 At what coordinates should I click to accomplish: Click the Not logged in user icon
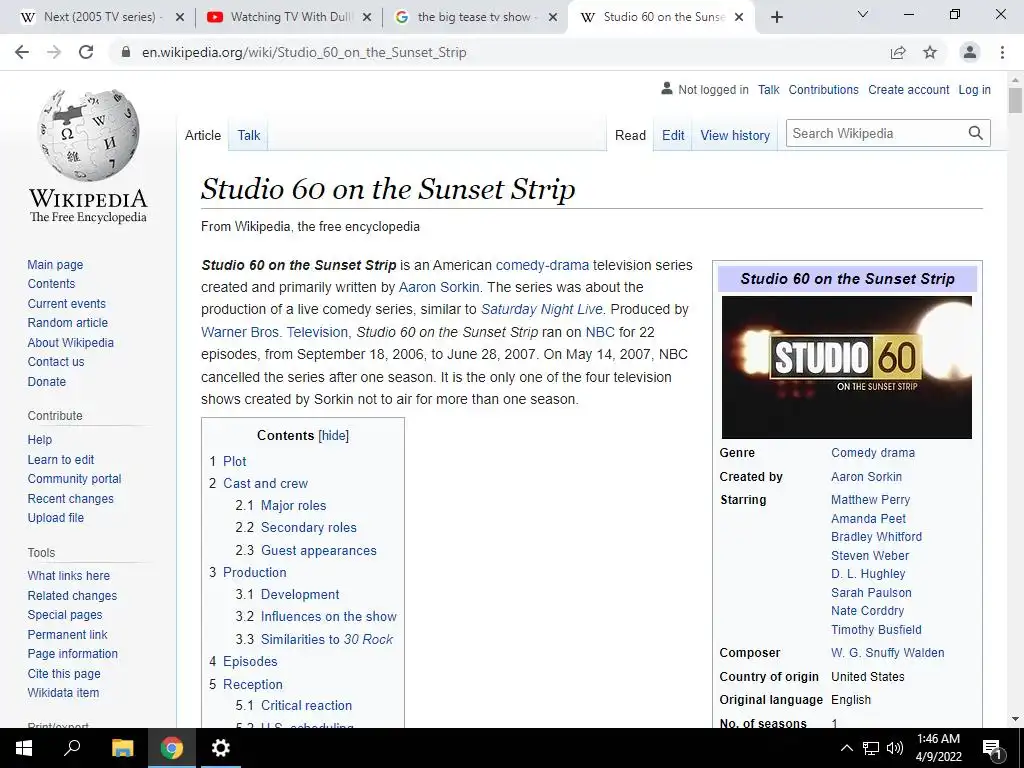667,88
